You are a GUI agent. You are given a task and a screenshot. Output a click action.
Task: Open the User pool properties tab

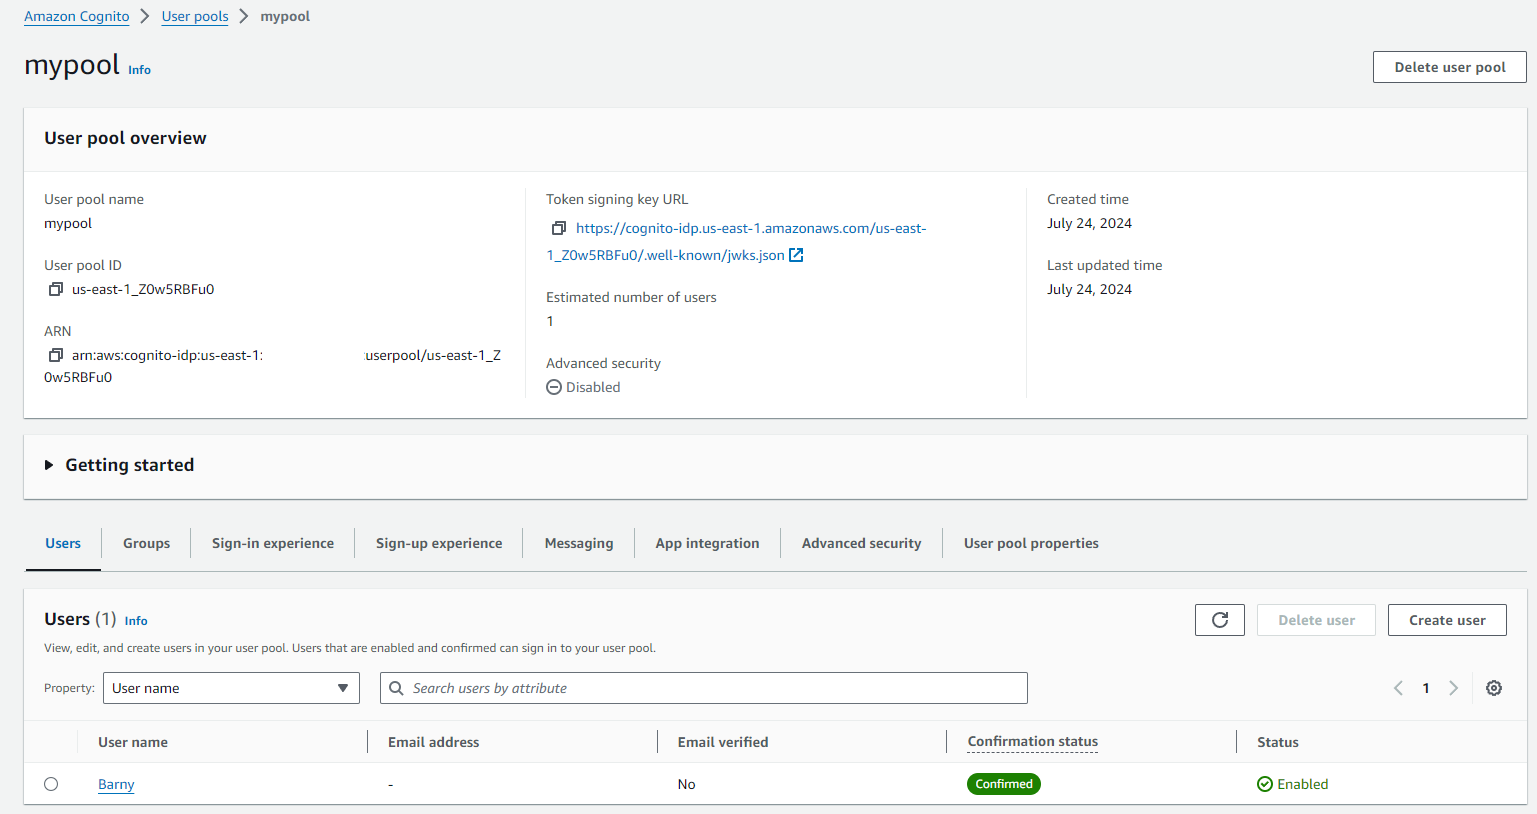1031,543
